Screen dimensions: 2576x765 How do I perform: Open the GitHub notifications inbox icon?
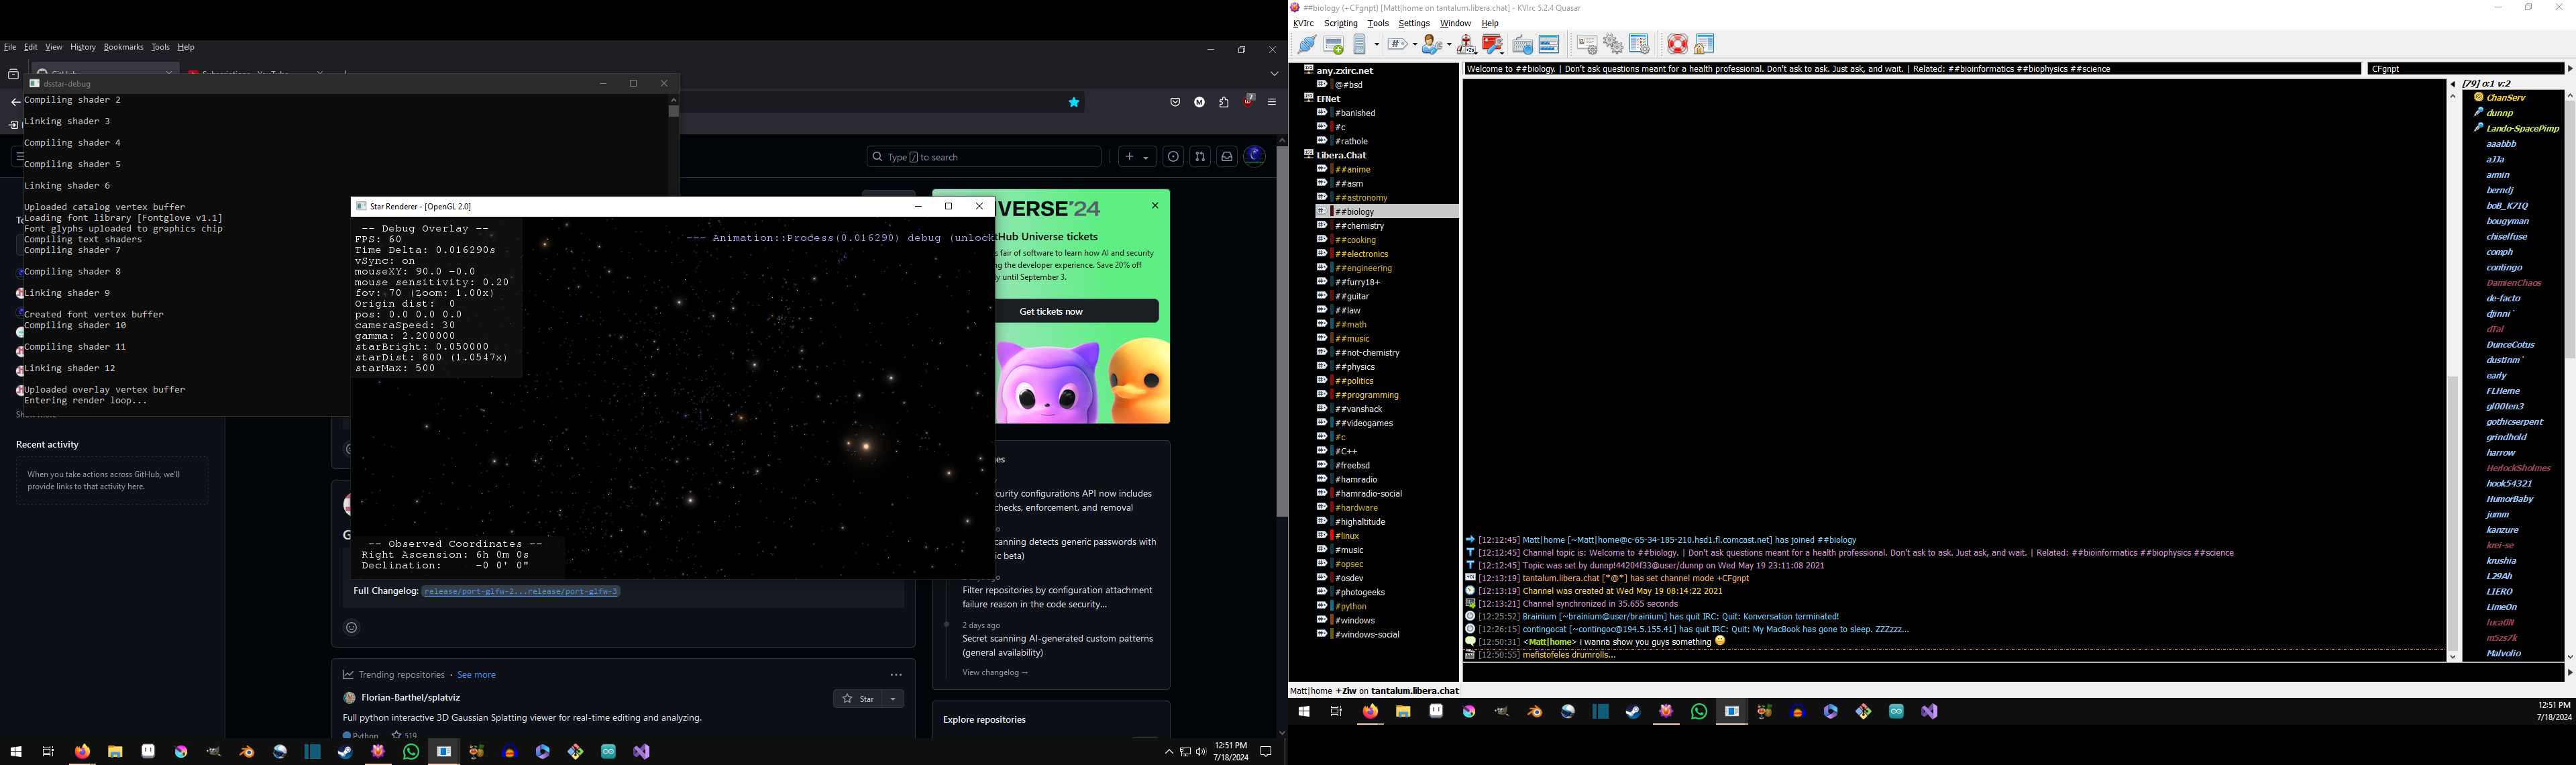pyautogui.click(x=1226, y=157)
